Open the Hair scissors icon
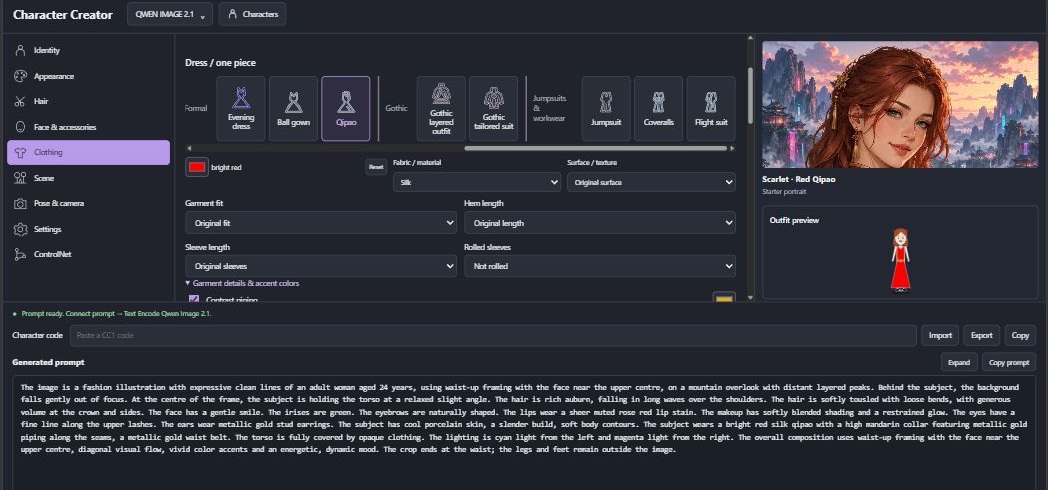Screen dimensions: 1048x490 [x=21, y=102]
